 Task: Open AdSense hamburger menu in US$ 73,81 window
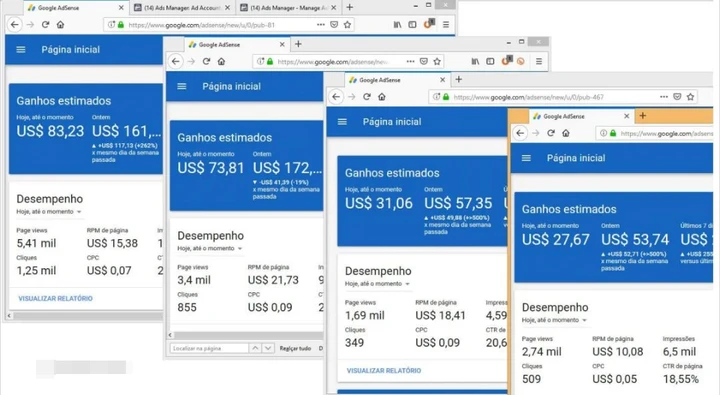(x=182, y=86)
